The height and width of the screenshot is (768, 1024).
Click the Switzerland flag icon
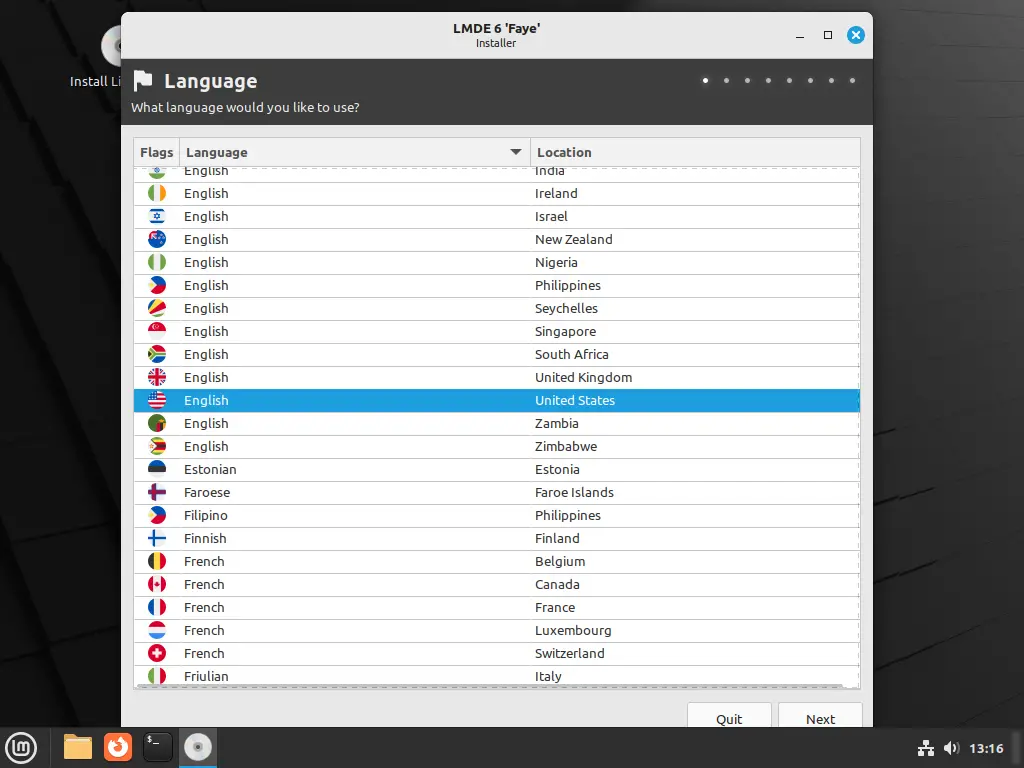(x=157, y=653)
